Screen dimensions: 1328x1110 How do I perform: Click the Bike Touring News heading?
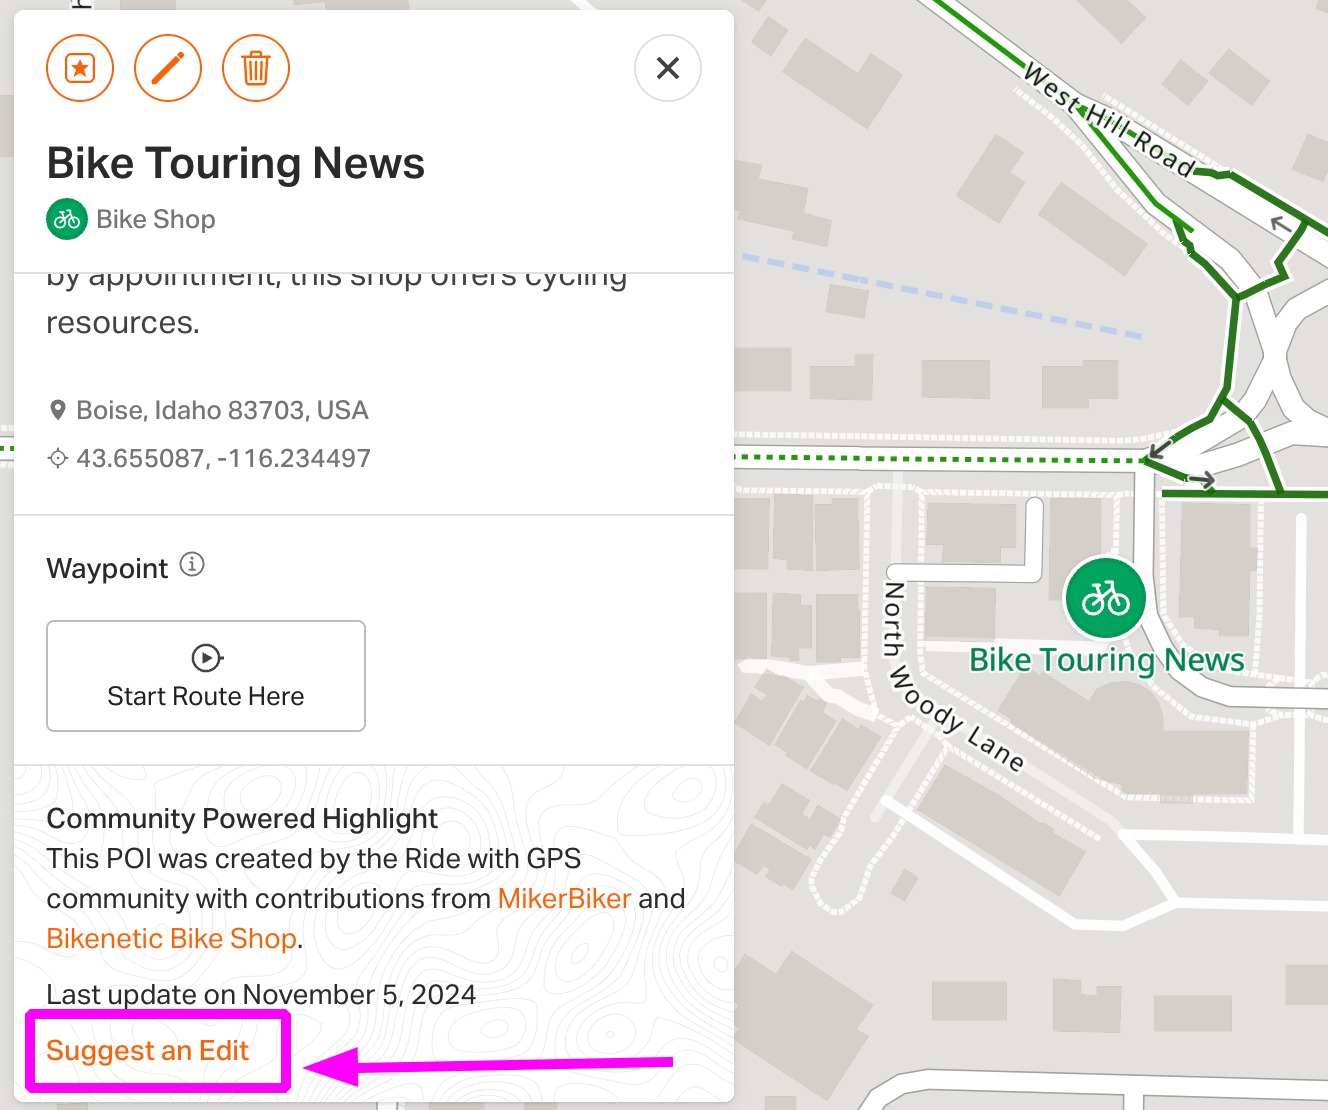point(236,163)
